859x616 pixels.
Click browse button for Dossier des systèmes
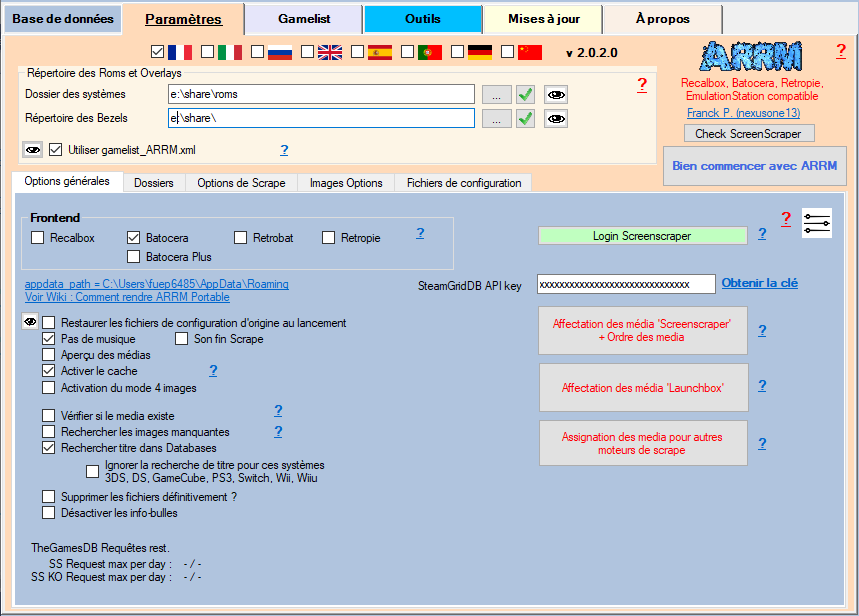[x=496, y=94]
